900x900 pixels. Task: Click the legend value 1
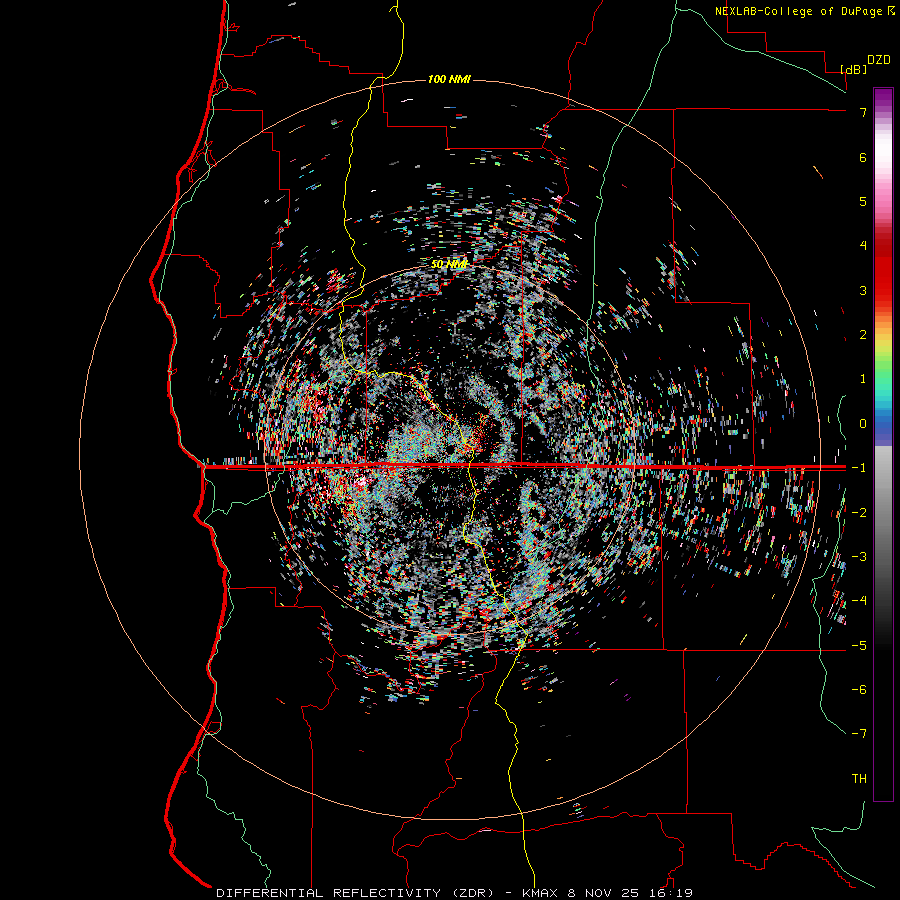[863, 379]
